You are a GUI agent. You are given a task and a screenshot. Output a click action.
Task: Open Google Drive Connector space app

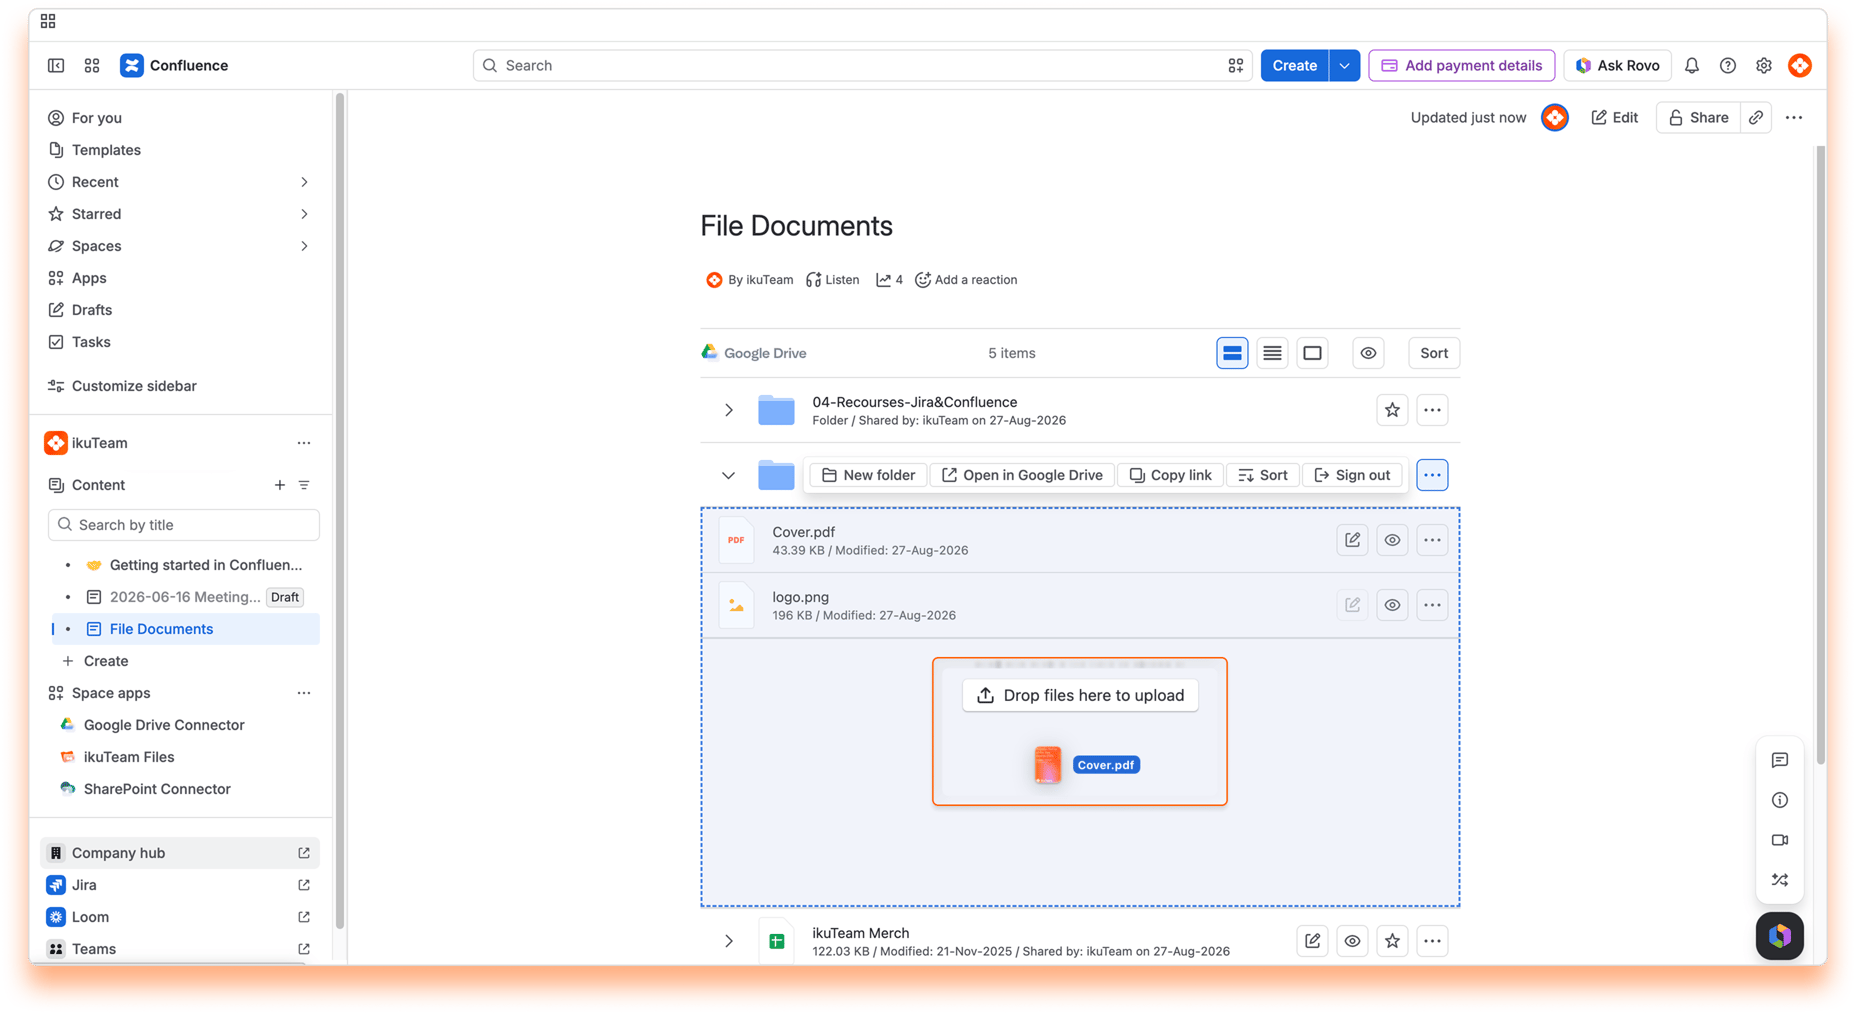[x=164, y=725]
